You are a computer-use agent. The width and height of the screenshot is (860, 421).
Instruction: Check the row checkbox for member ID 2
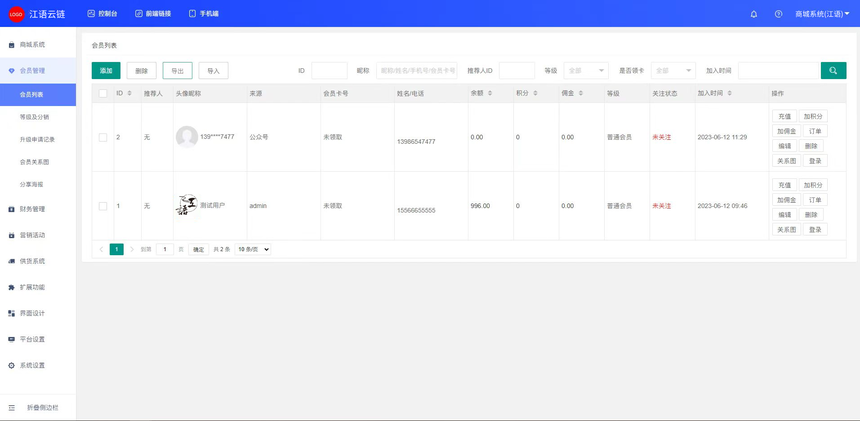pos(103,137)
